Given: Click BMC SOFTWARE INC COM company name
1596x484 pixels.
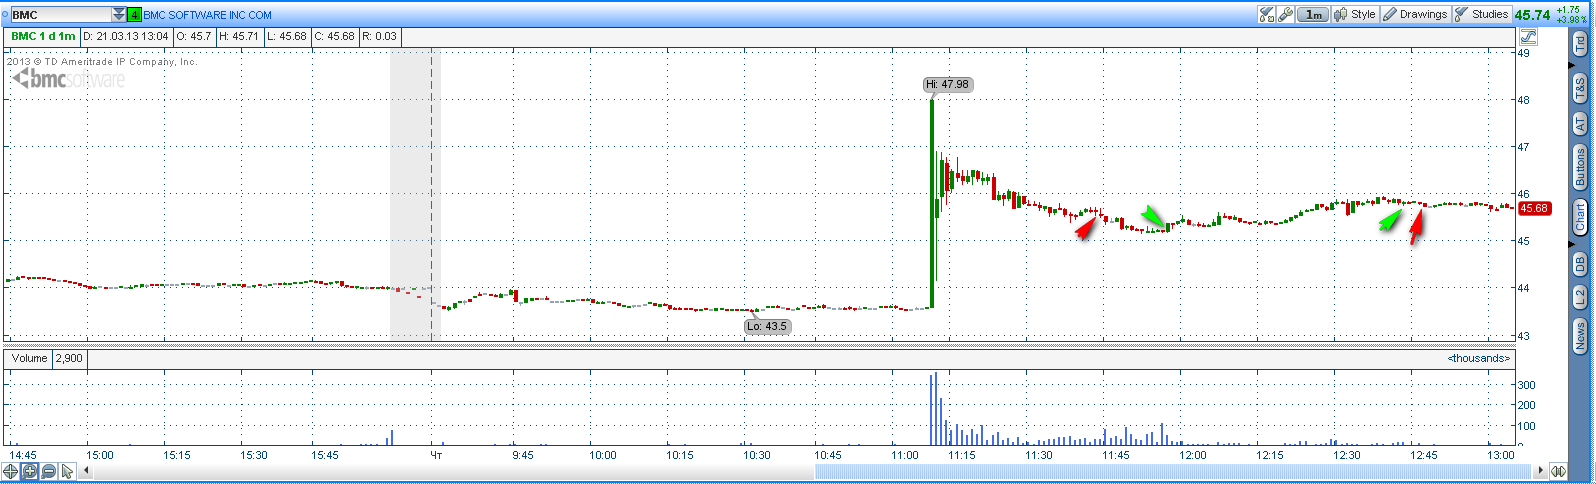Looking at the screenshot, I should click(207, 15).
